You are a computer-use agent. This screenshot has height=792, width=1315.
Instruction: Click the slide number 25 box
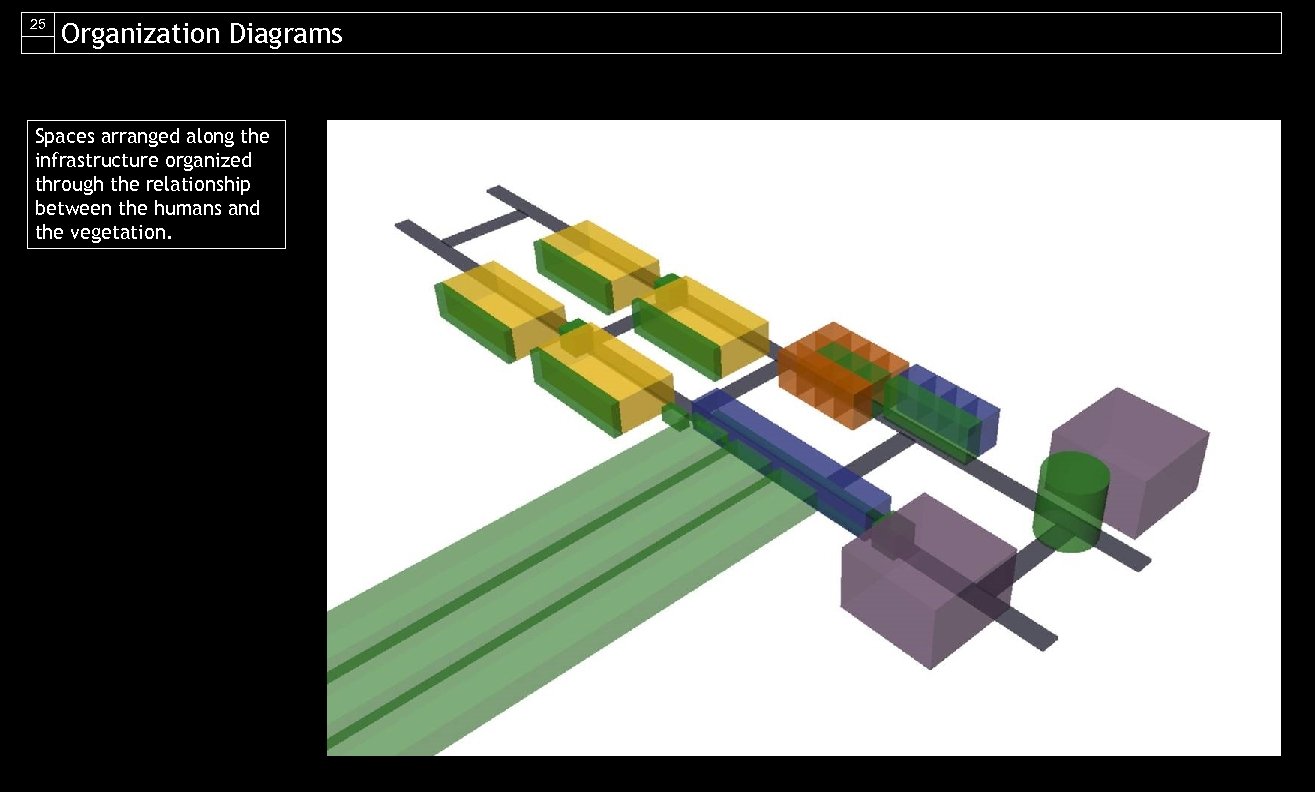point(36,28)
